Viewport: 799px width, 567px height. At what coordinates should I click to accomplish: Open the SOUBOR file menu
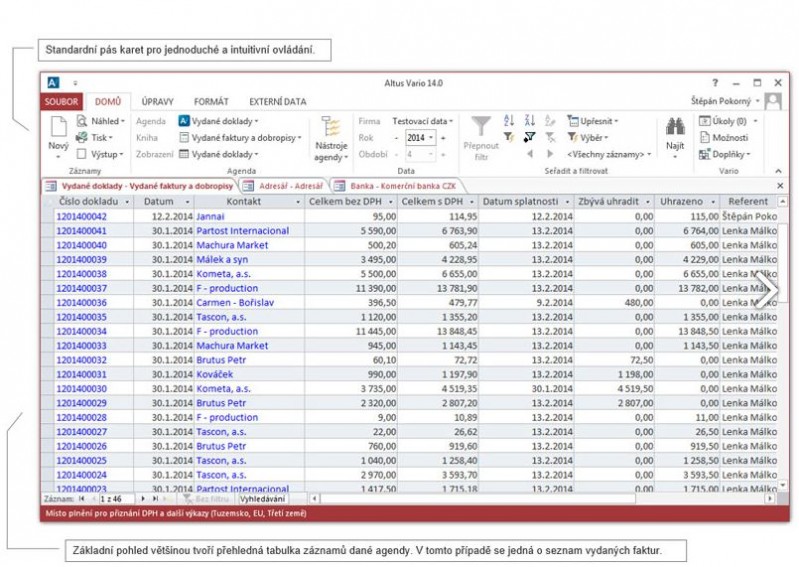[x=62, y=101]
